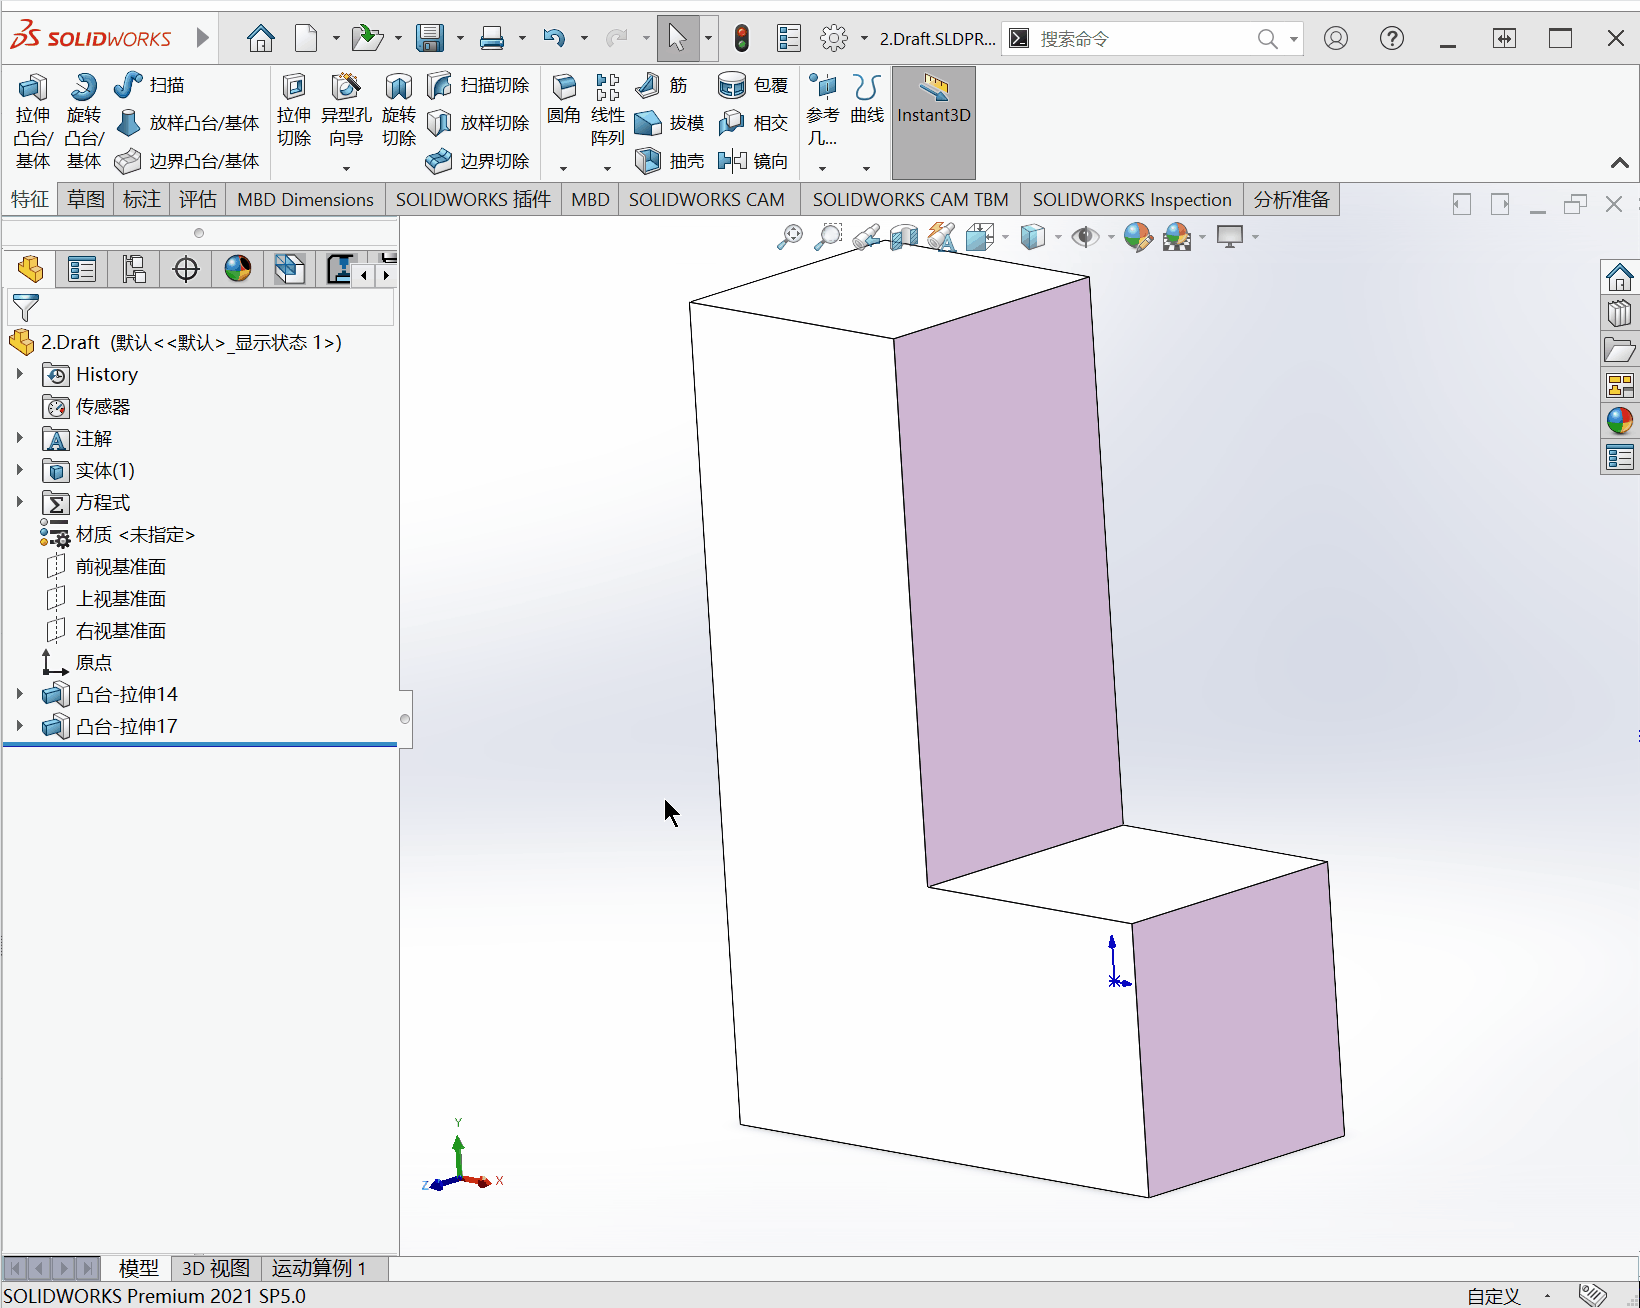The image size is (1640, 1308).
Task: Select the Boundary Boss/Base (边界凸台/基体) tool
Action: [x=187, y=161]
